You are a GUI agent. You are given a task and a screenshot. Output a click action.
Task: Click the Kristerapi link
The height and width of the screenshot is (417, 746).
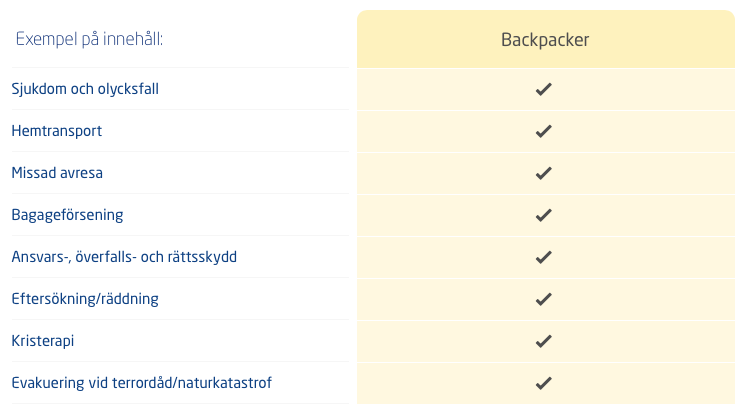point(43,341)
